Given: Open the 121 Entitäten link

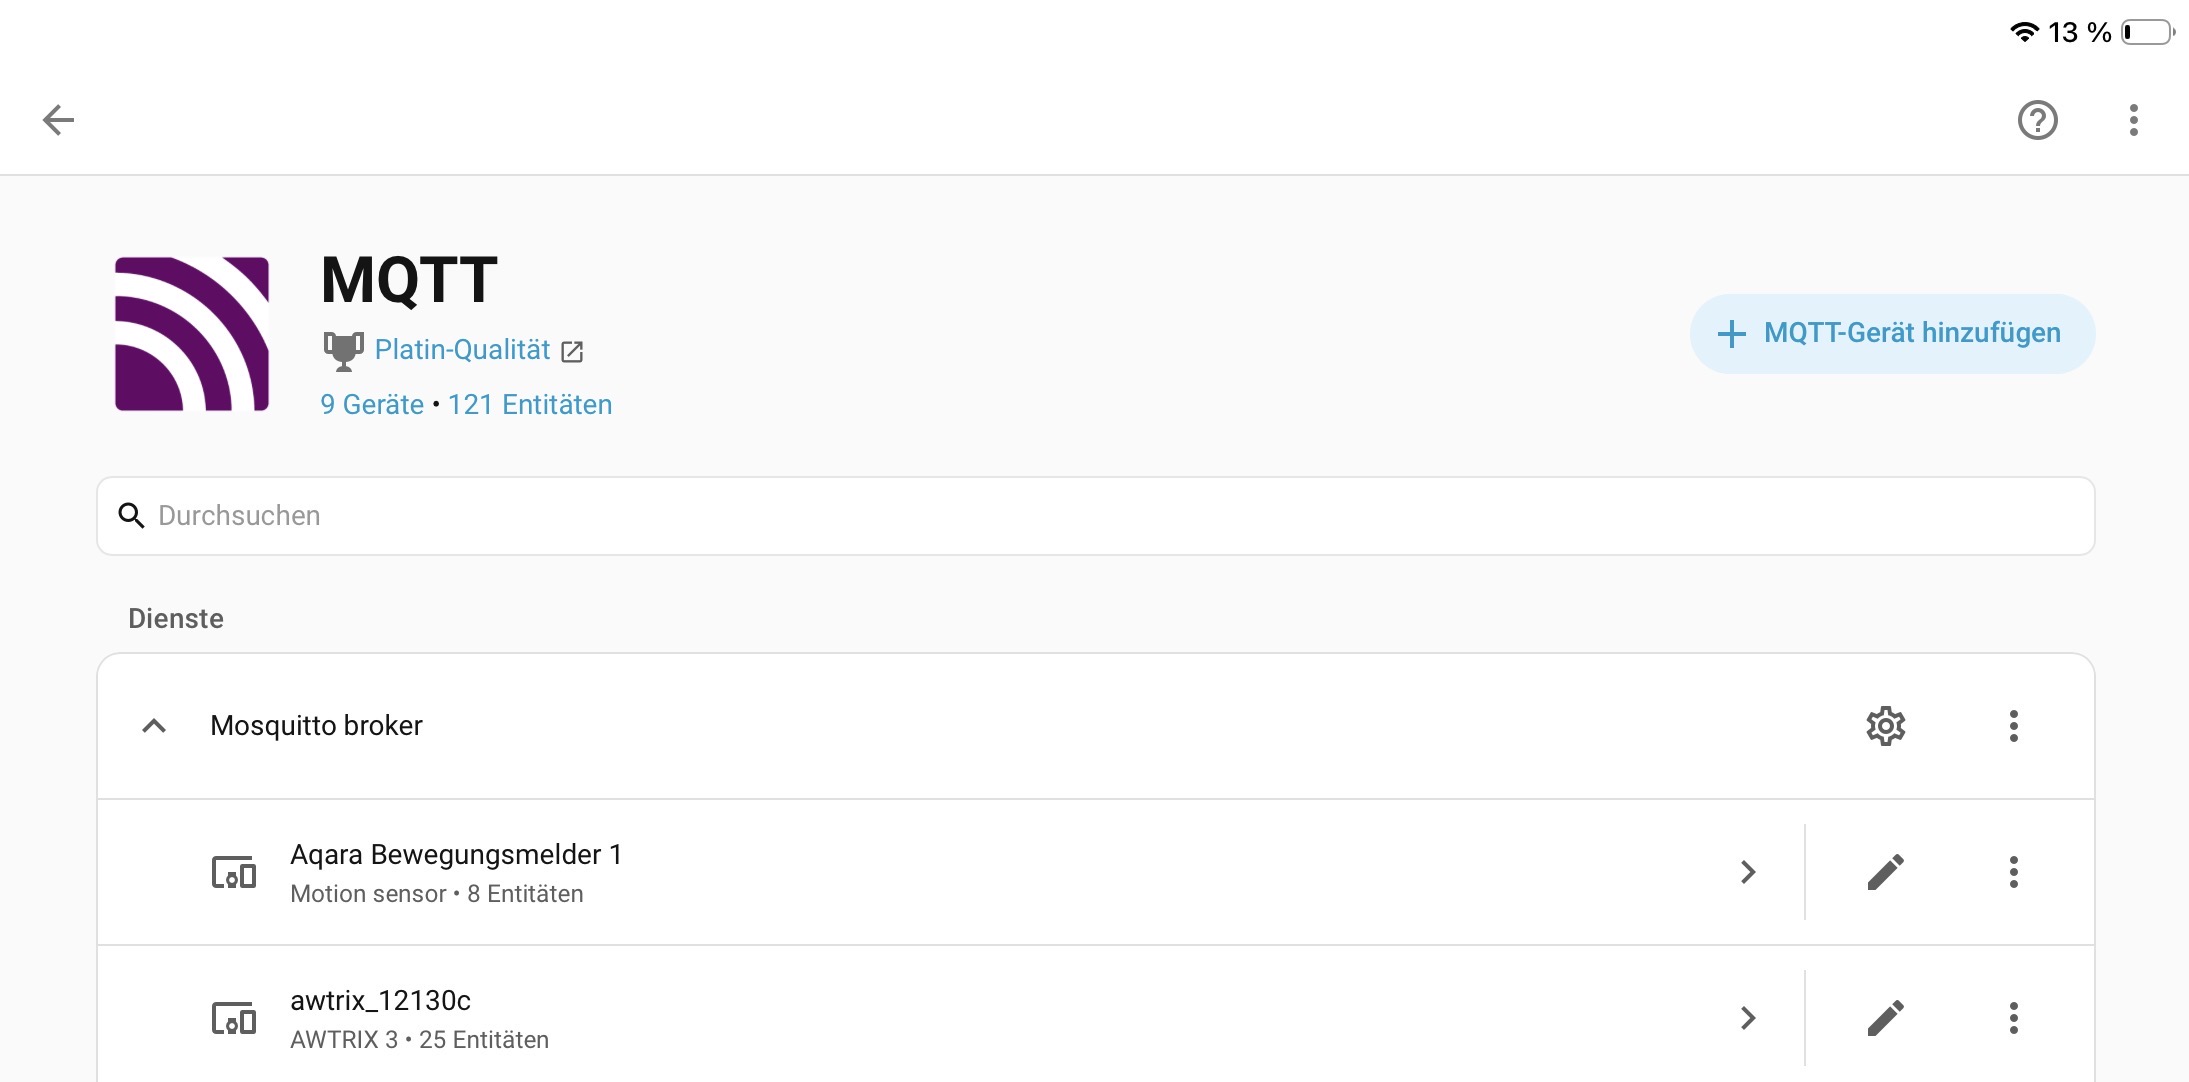Looking at the screenshot, I should coord(530,404).
